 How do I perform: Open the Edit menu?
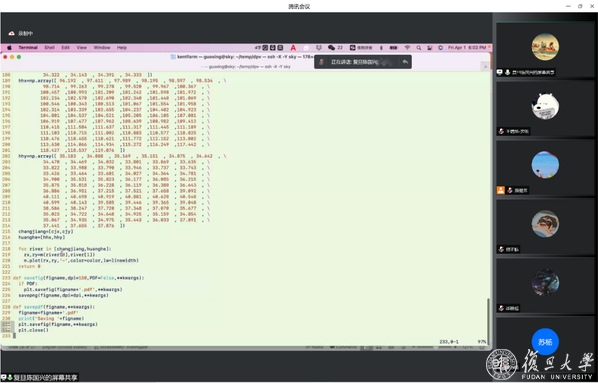click(x=66, y=48)
